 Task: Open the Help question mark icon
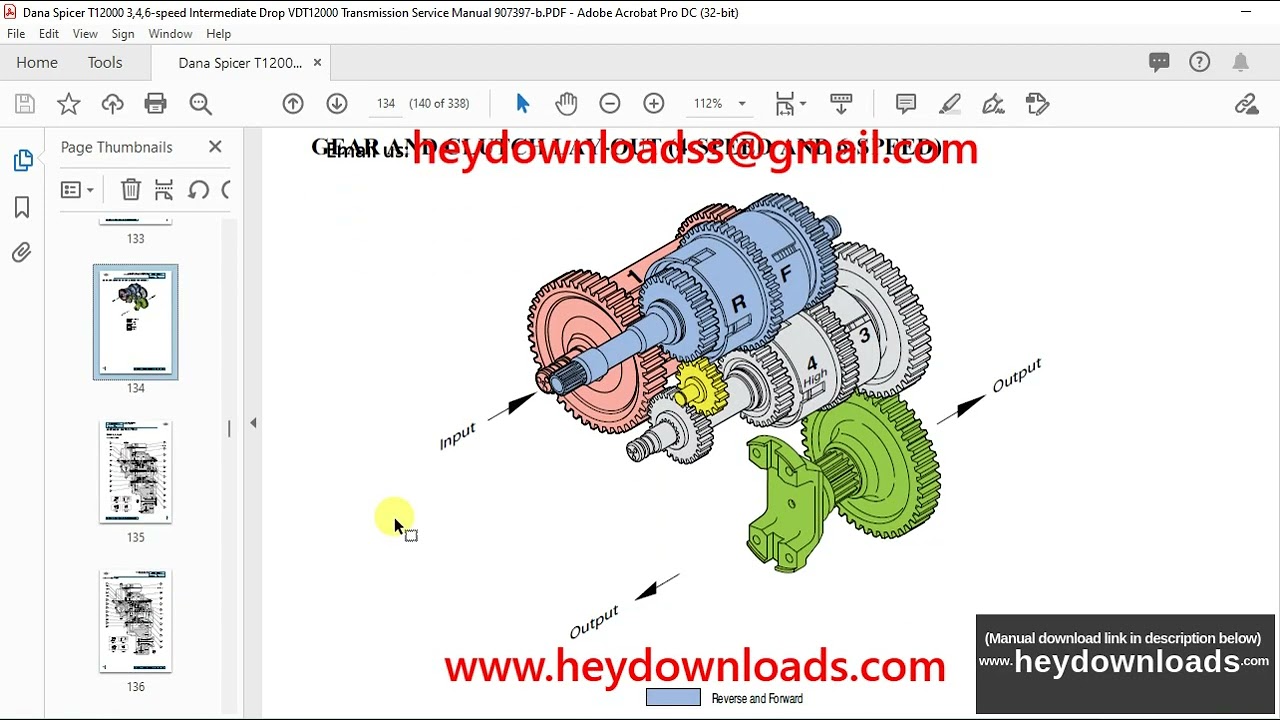click(1200, 62)
